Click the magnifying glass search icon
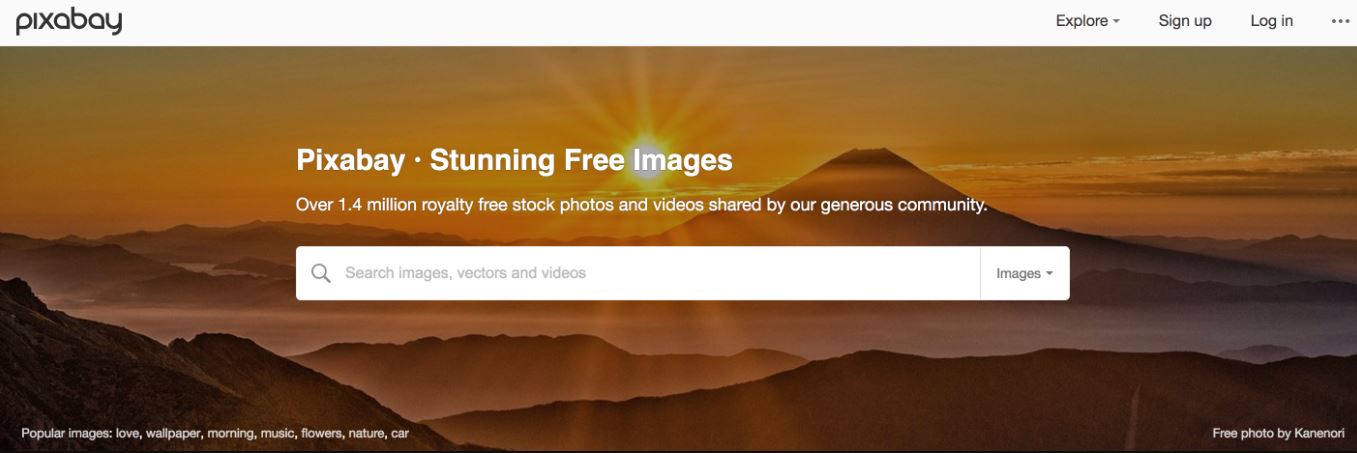The image size is (1357, 453). (321, 273)
